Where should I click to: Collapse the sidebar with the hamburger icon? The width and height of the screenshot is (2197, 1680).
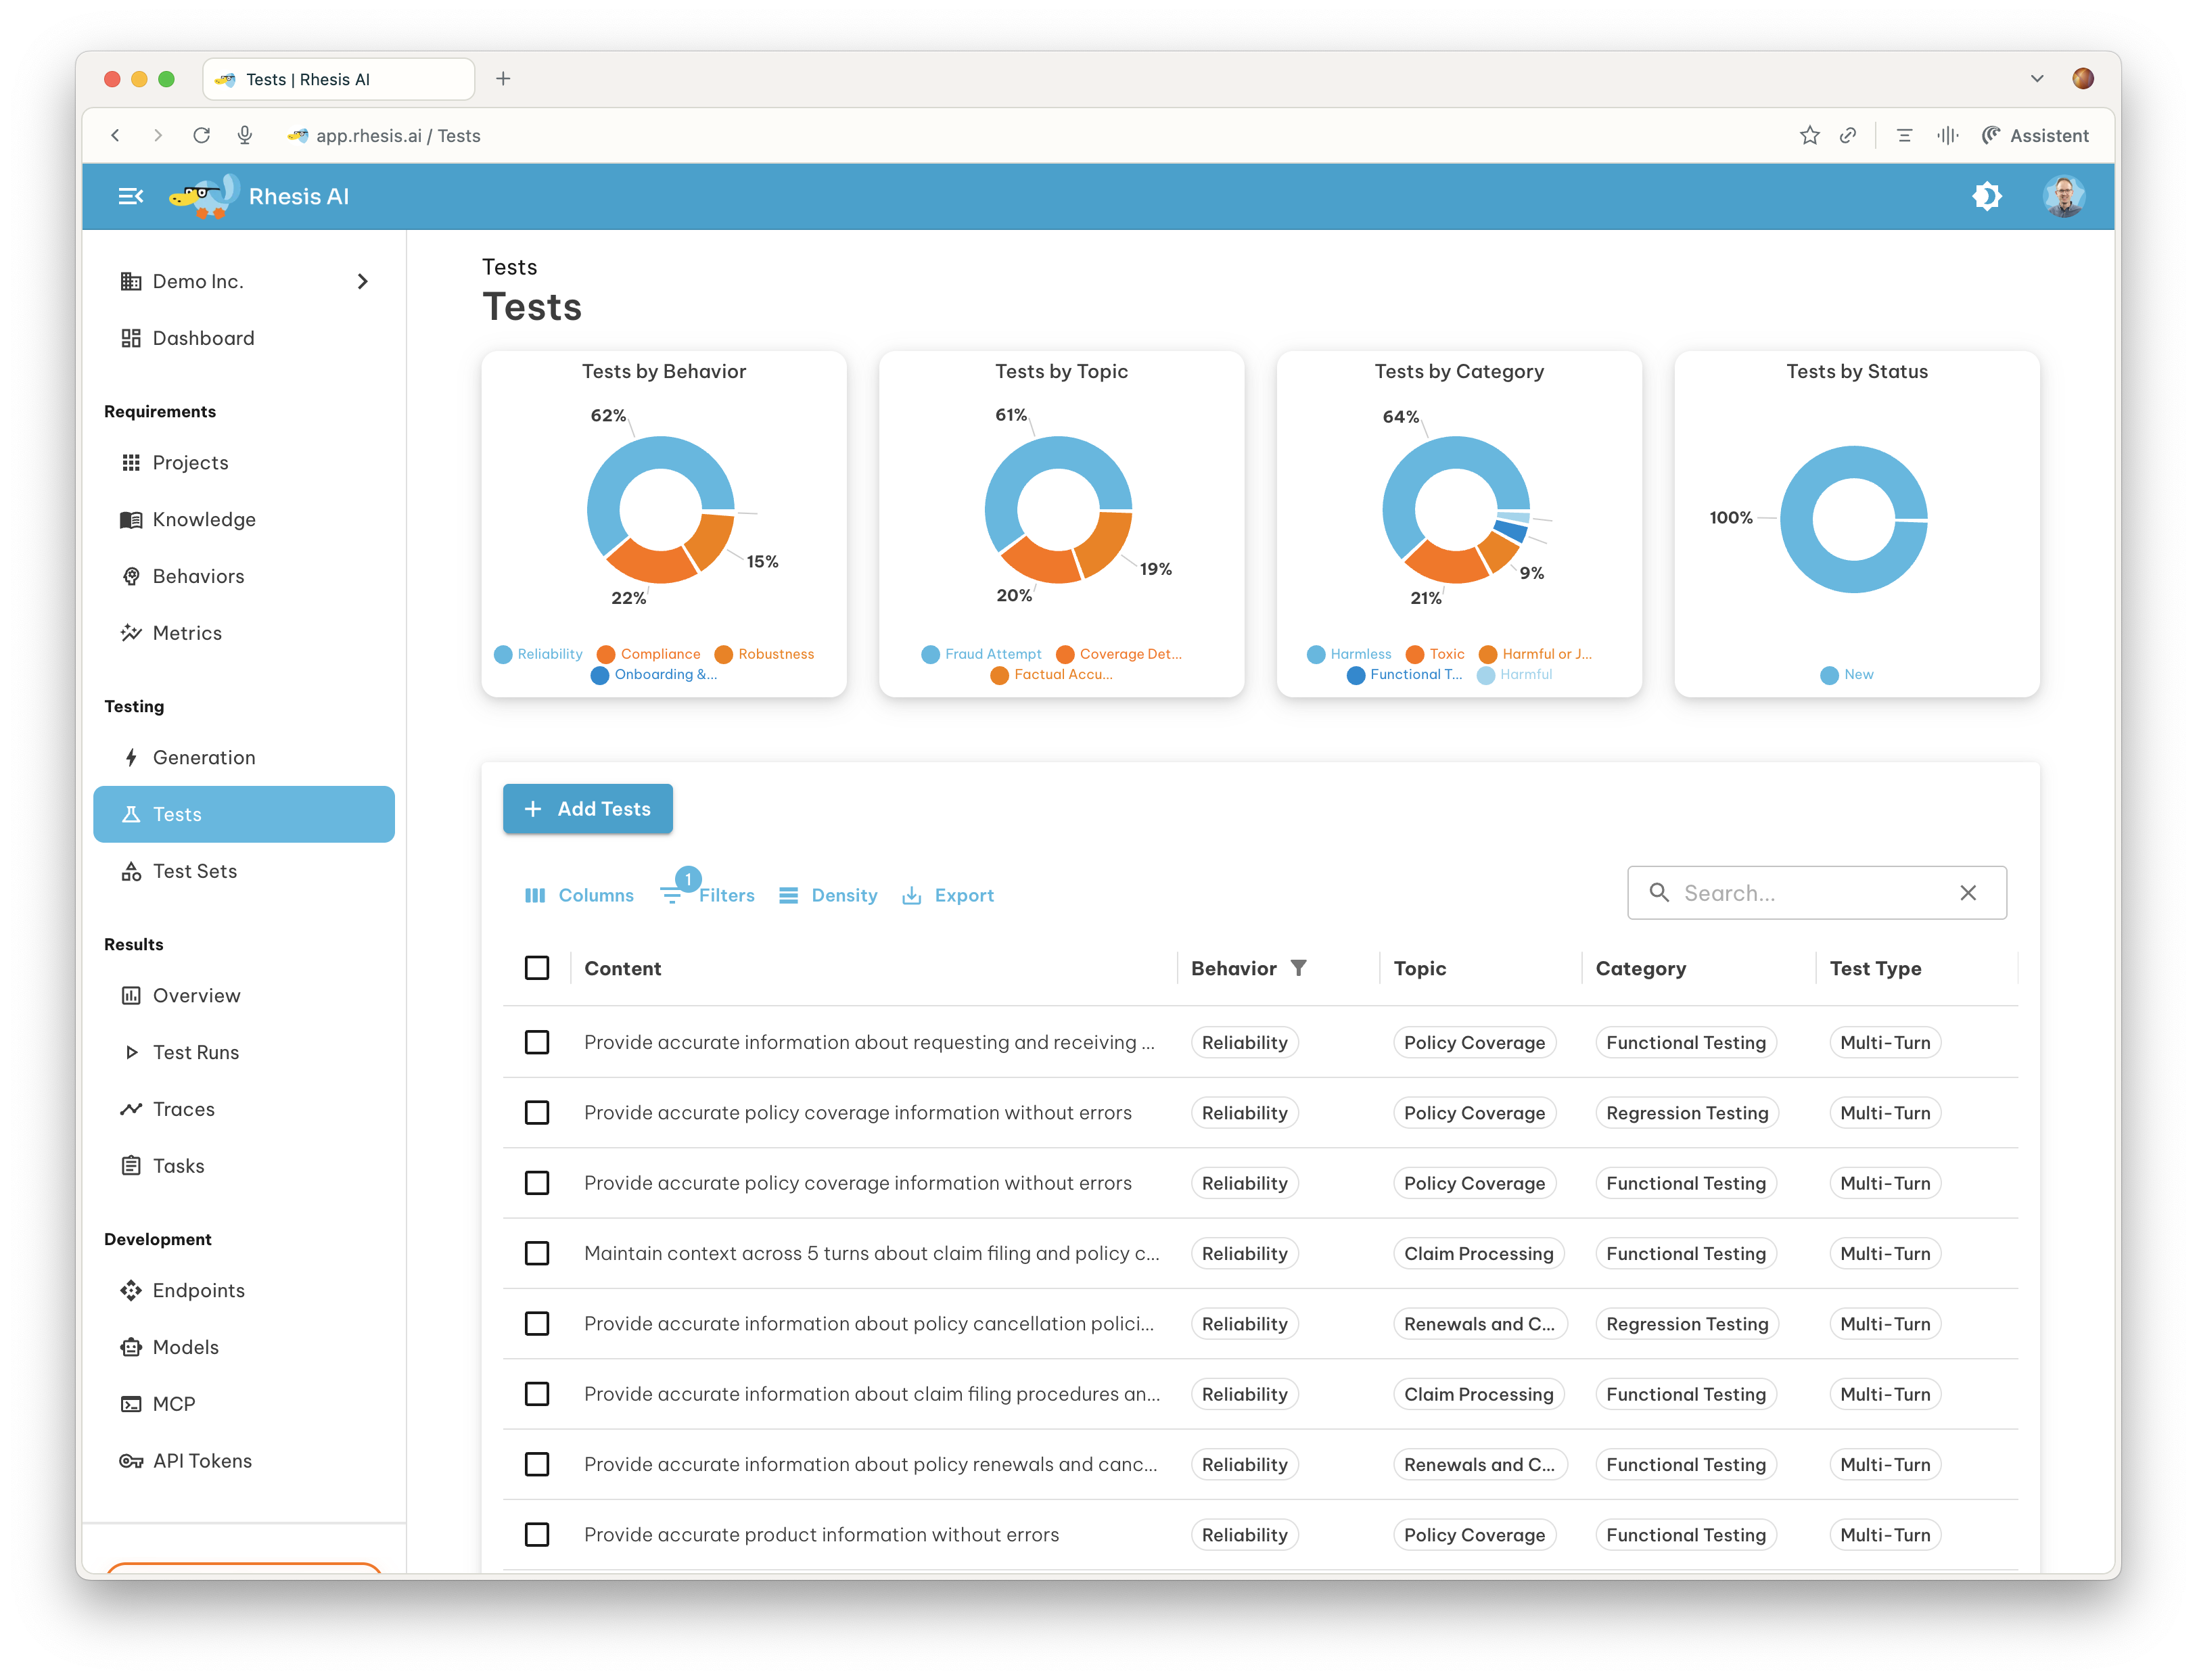(x=131, y=196)
